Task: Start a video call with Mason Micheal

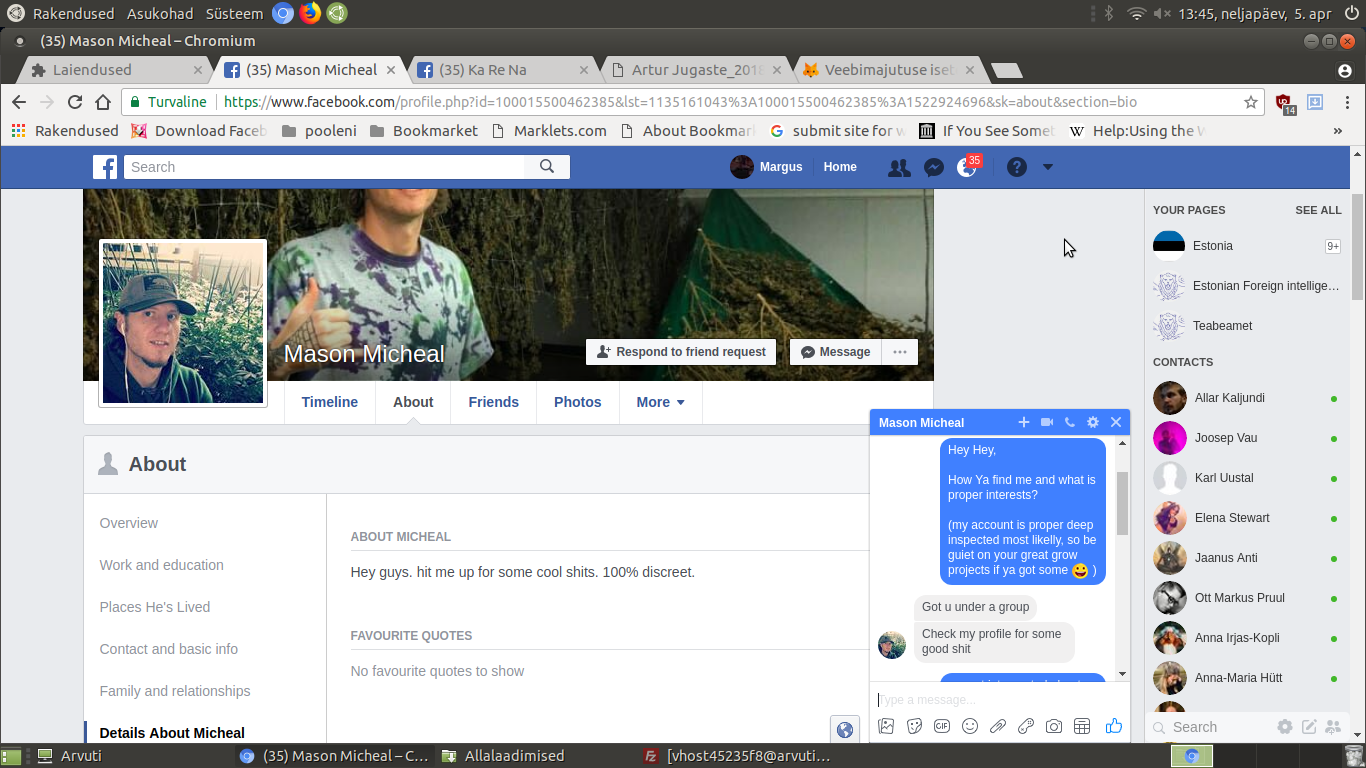Action: tap(1047, 423)
